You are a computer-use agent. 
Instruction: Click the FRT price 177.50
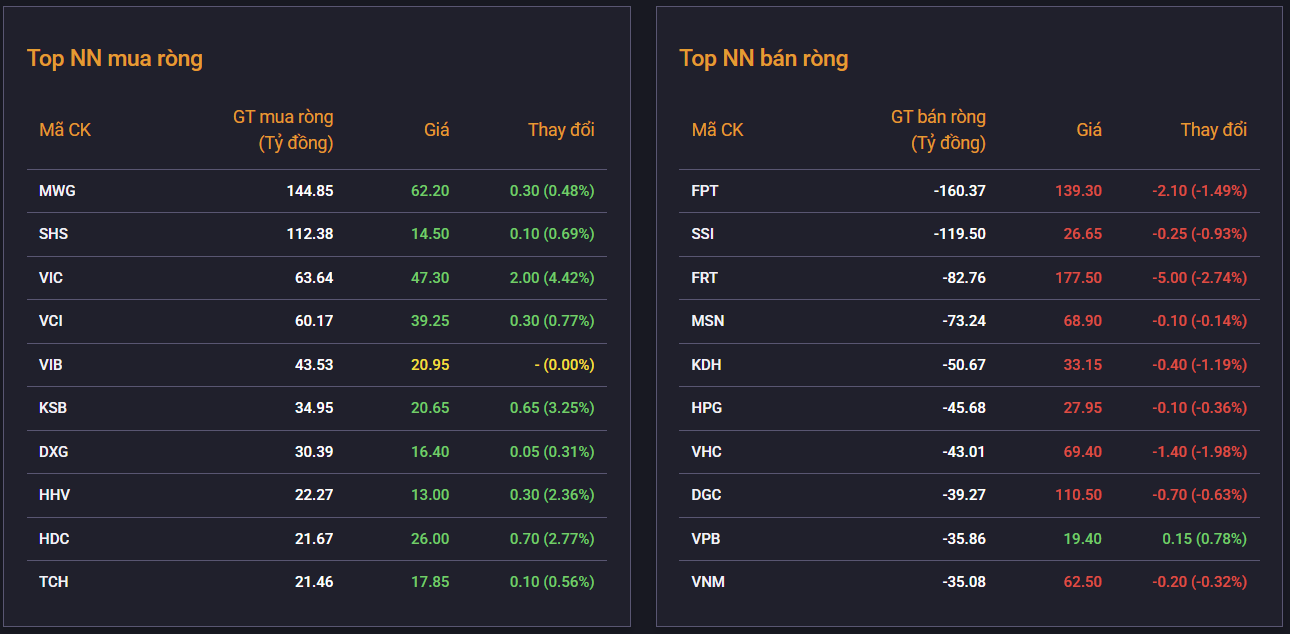tap(1079, 278)
